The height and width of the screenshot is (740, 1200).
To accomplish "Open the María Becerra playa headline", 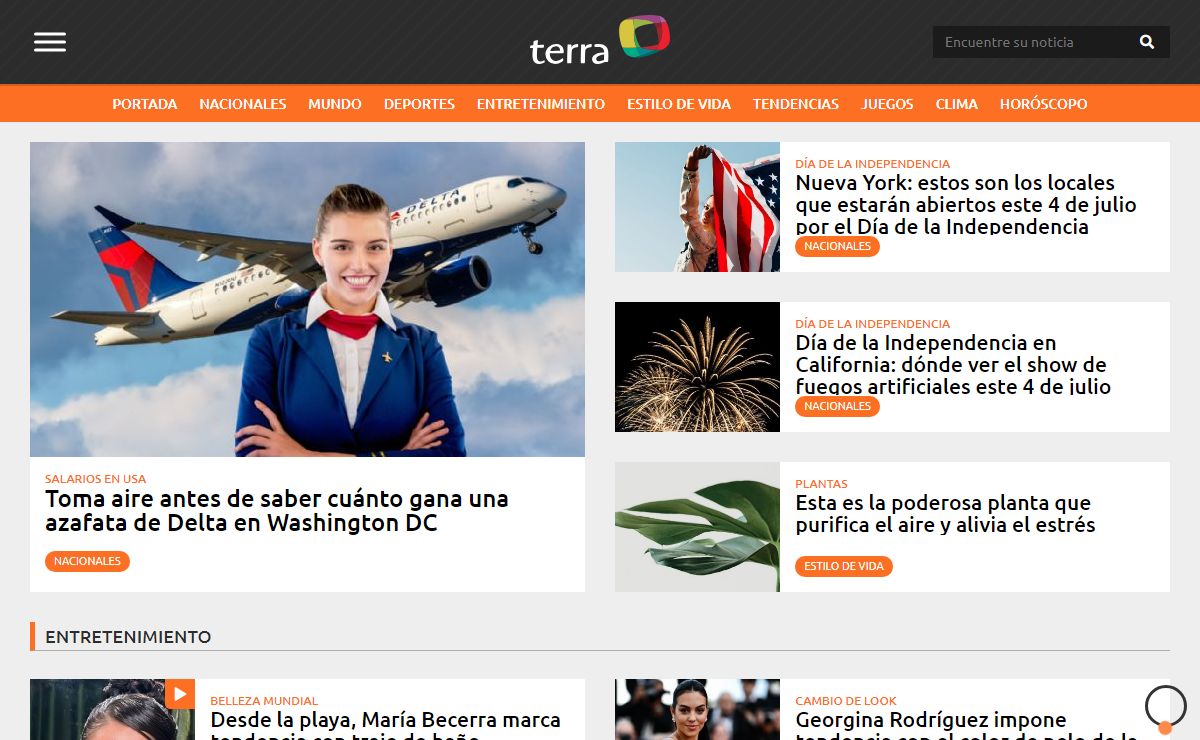I will click(x=385, y=724).
